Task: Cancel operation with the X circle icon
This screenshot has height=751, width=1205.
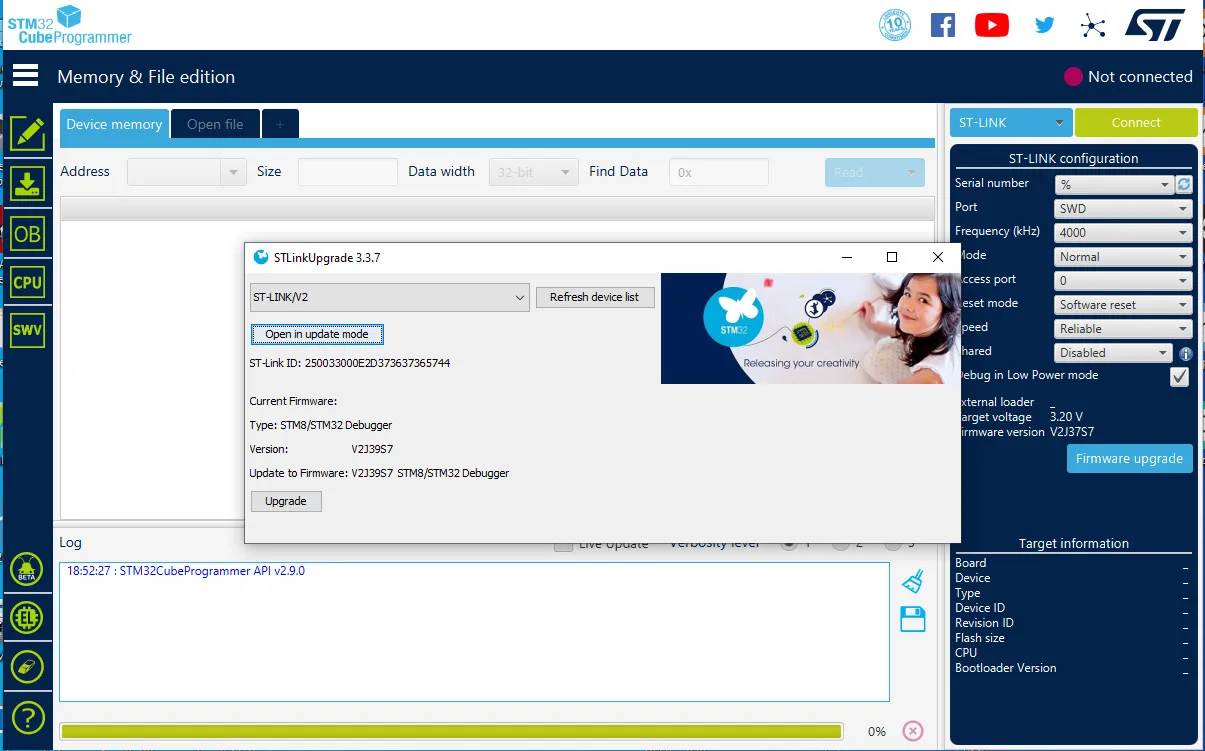Action: coord(913,731)
